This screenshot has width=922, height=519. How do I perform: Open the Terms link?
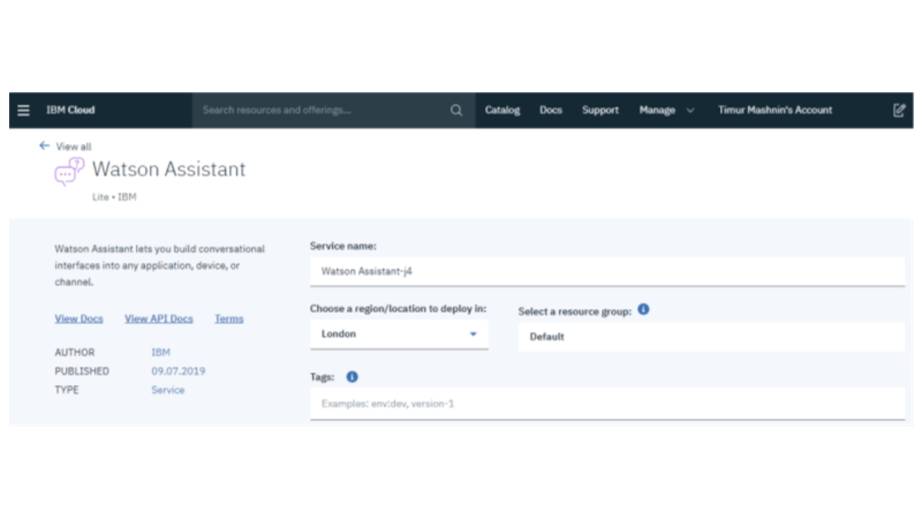coord(229,319)
